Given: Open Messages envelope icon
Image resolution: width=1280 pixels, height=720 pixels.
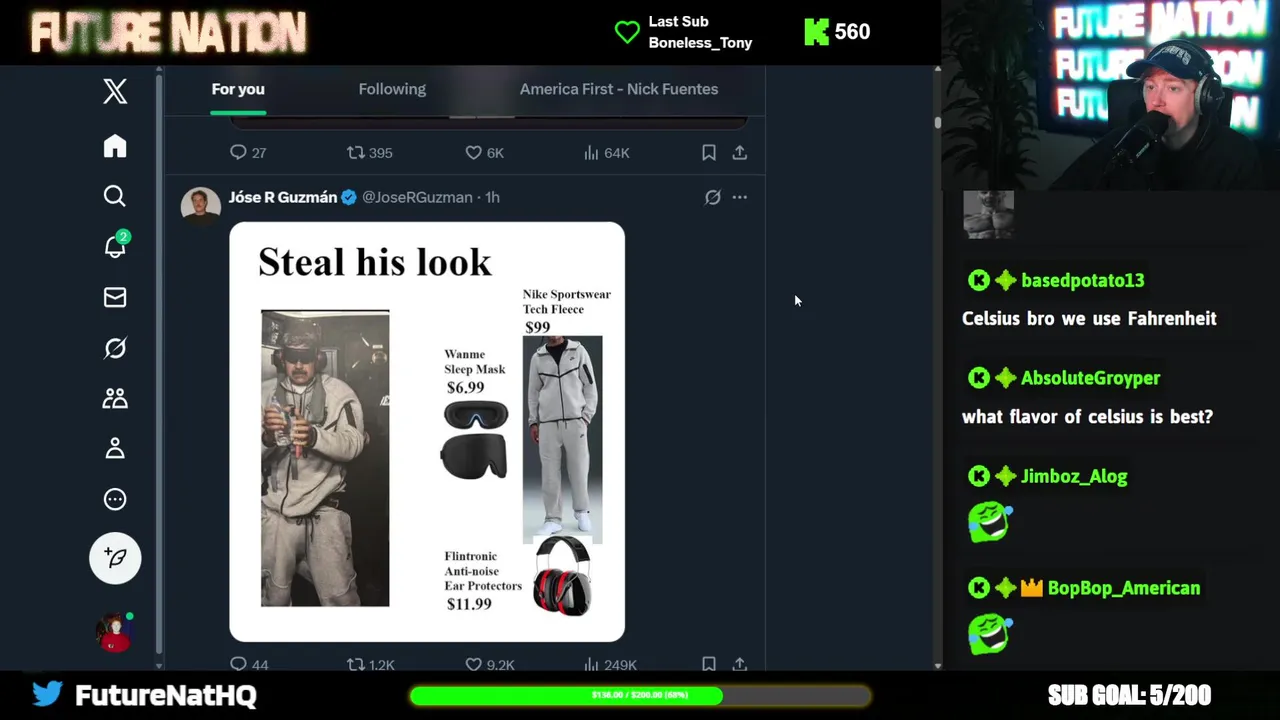Looking at the screenshot, I should coord(115,297).
